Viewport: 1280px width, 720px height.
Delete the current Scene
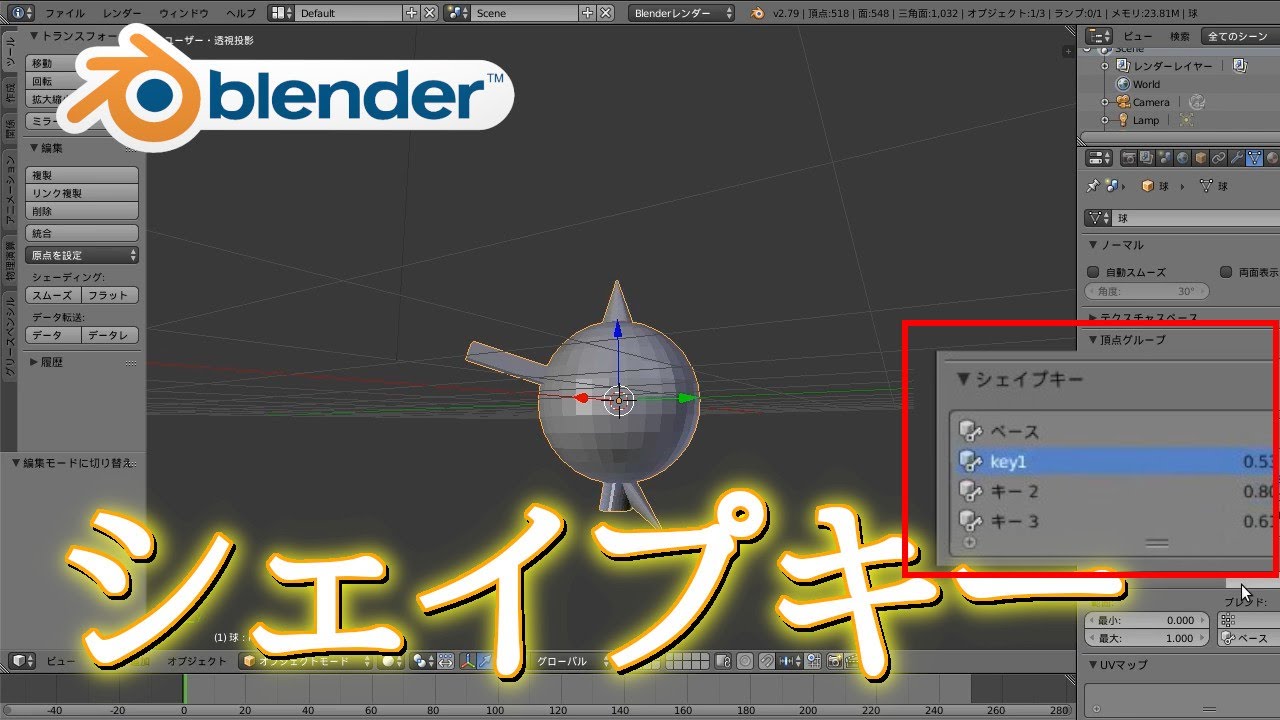coord(606,13)
